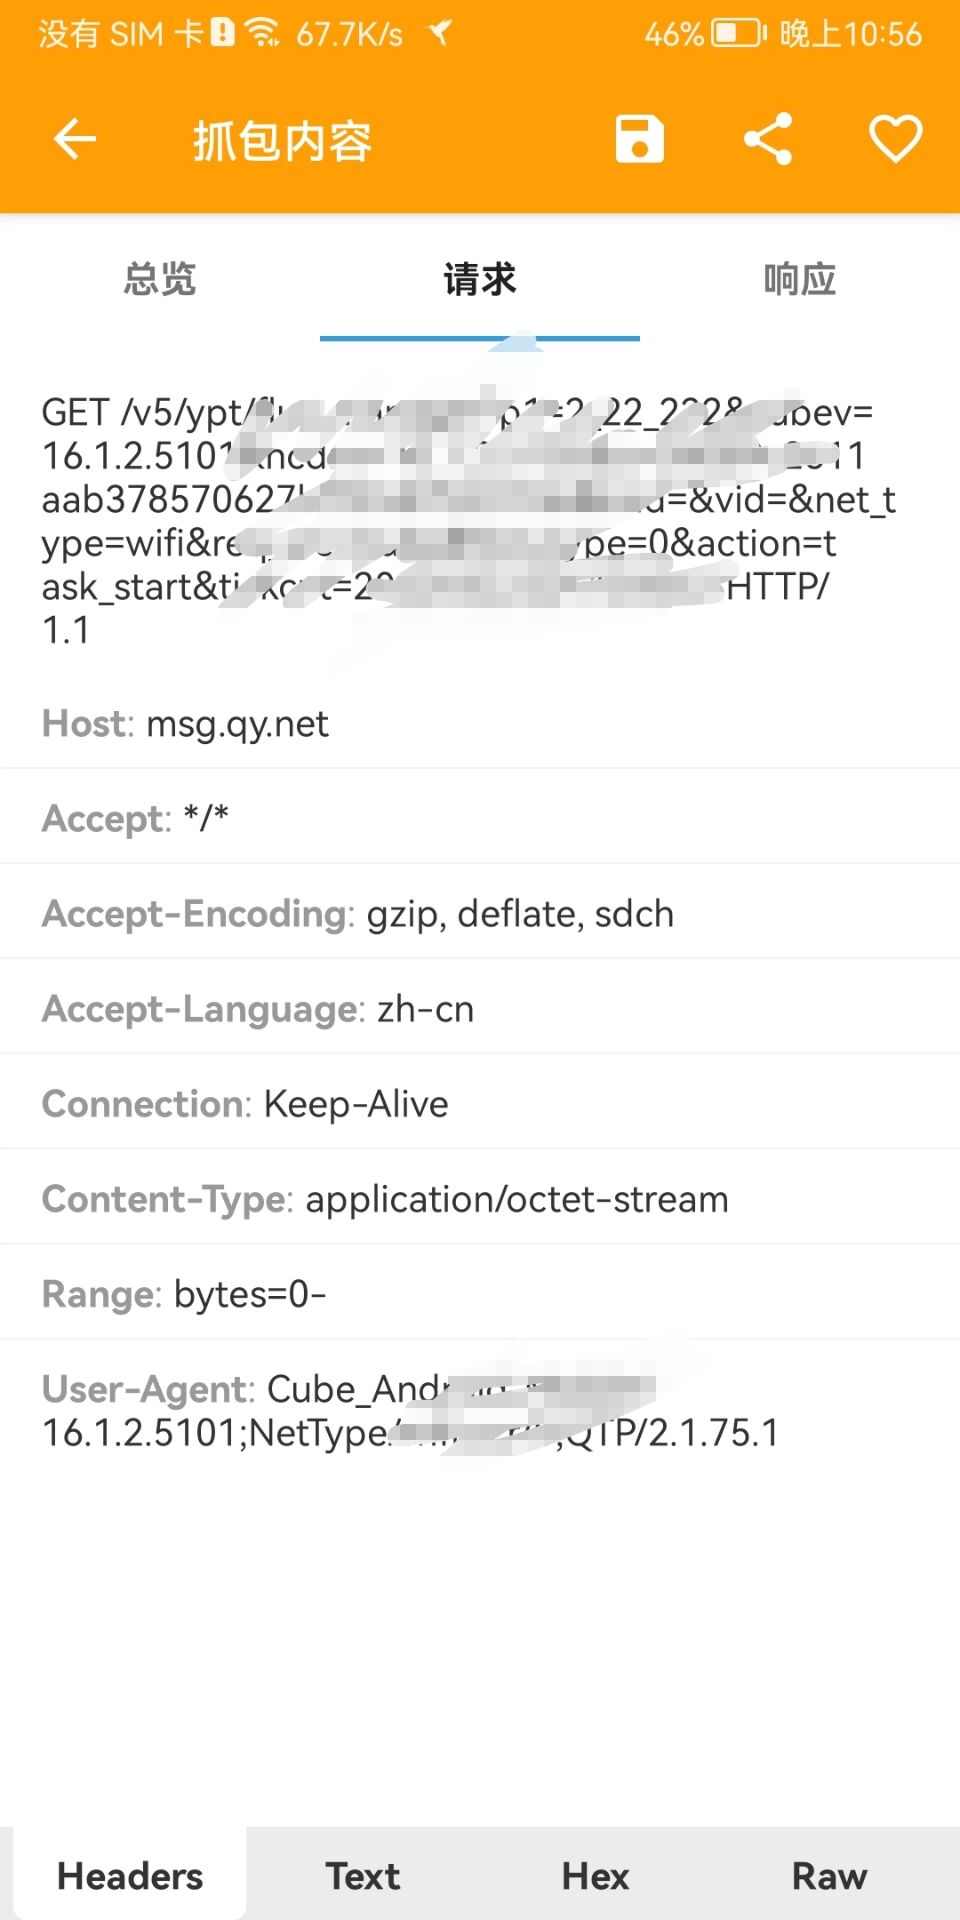Favorite this packet capture
The width and height of the screenshot is (960, 1920).
point(895,139)
